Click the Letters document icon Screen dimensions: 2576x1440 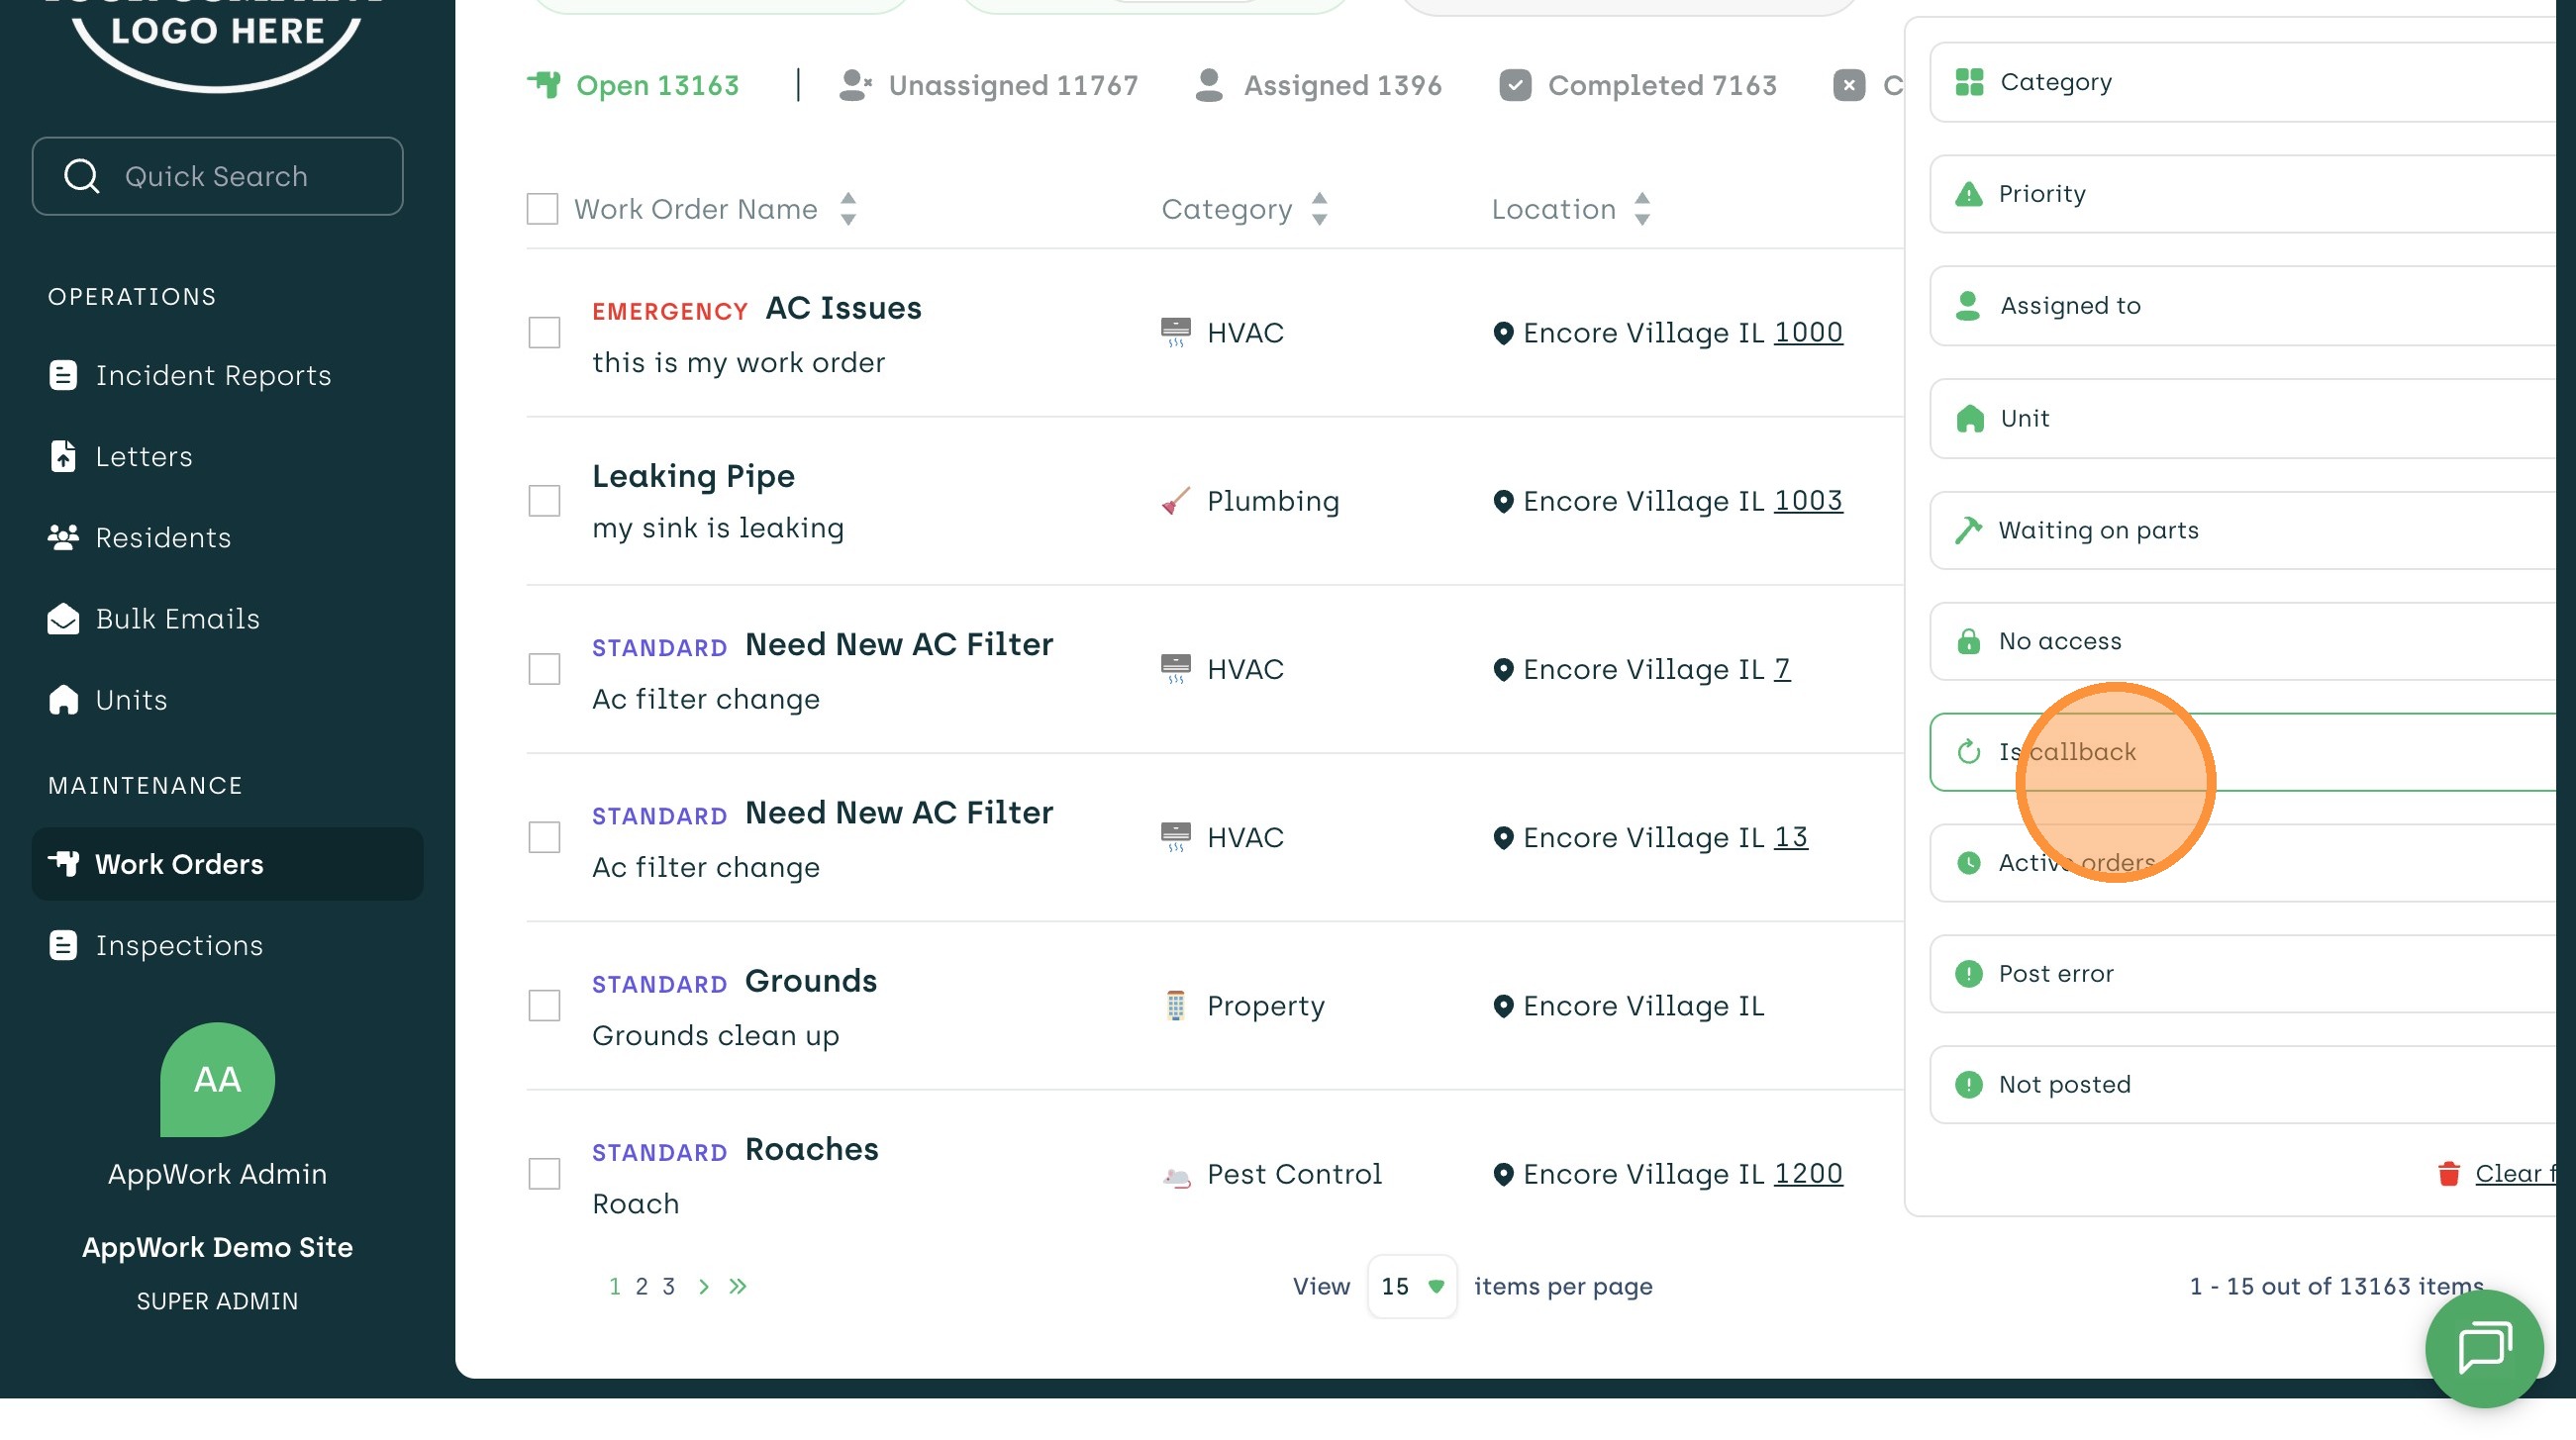click(x=63, y=456)
